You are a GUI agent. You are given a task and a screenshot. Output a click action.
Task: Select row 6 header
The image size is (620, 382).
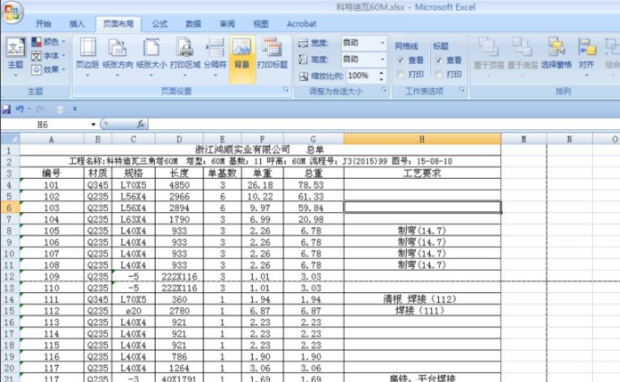(9, 208)
